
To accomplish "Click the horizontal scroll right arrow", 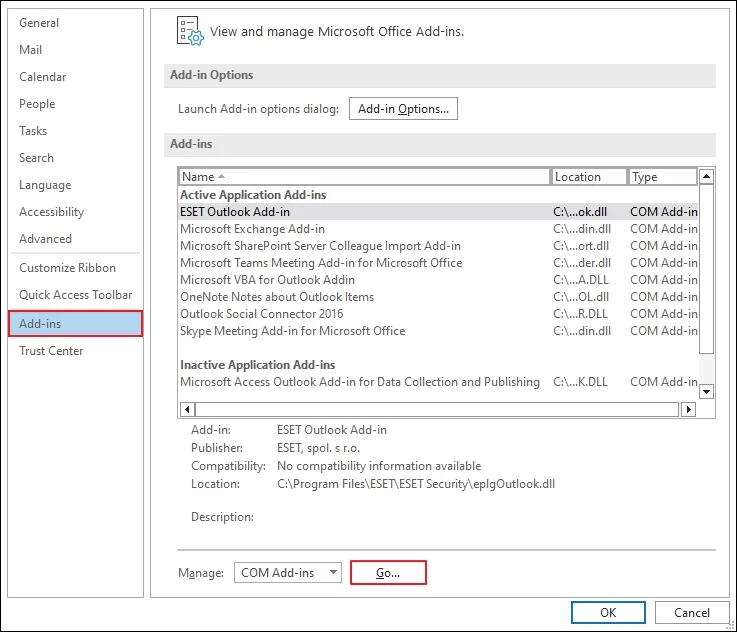I will click(x=689, y=409).
